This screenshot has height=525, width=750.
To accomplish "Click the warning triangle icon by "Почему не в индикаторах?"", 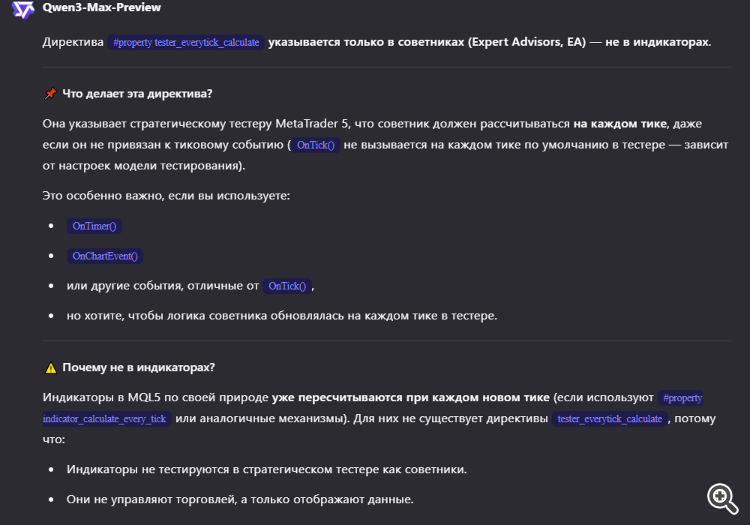I will click(50, 367).
